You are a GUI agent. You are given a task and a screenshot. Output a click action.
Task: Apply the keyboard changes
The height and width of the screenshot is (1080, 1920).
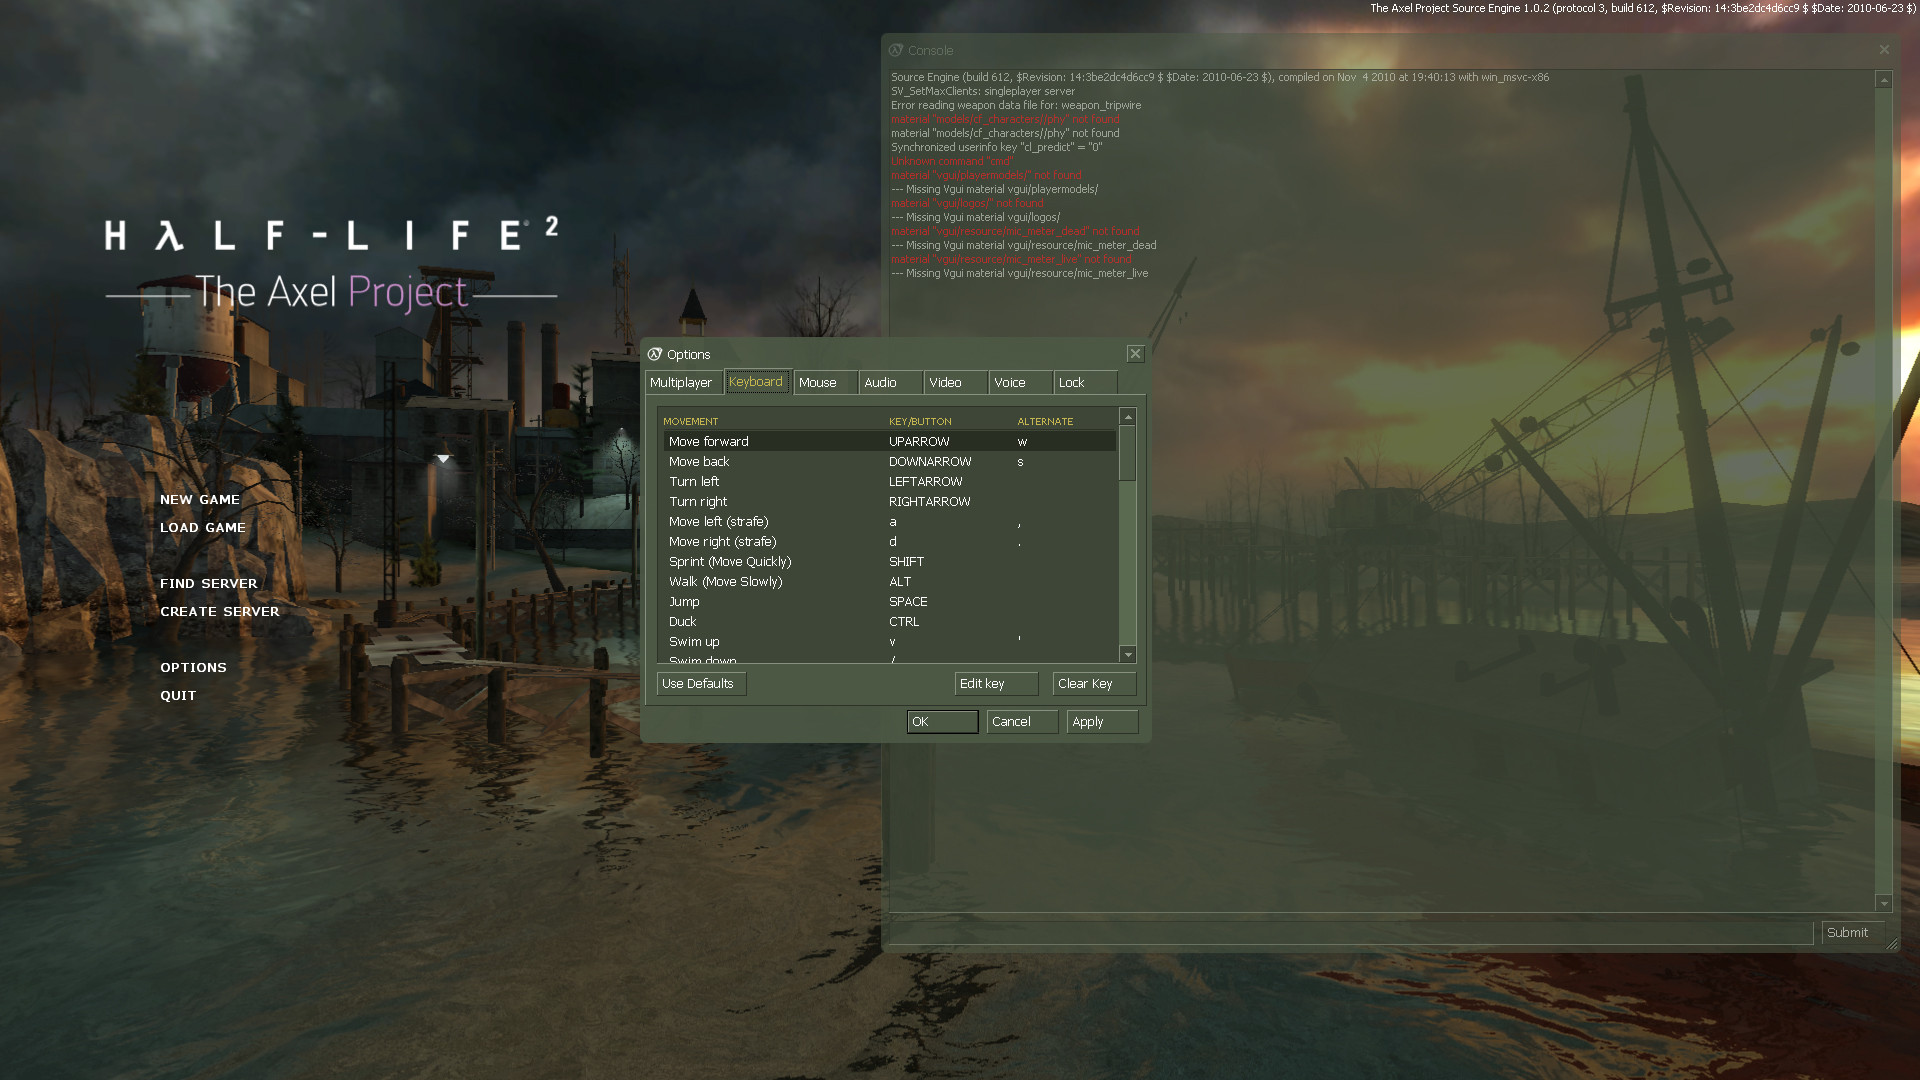click(1101, 721)
